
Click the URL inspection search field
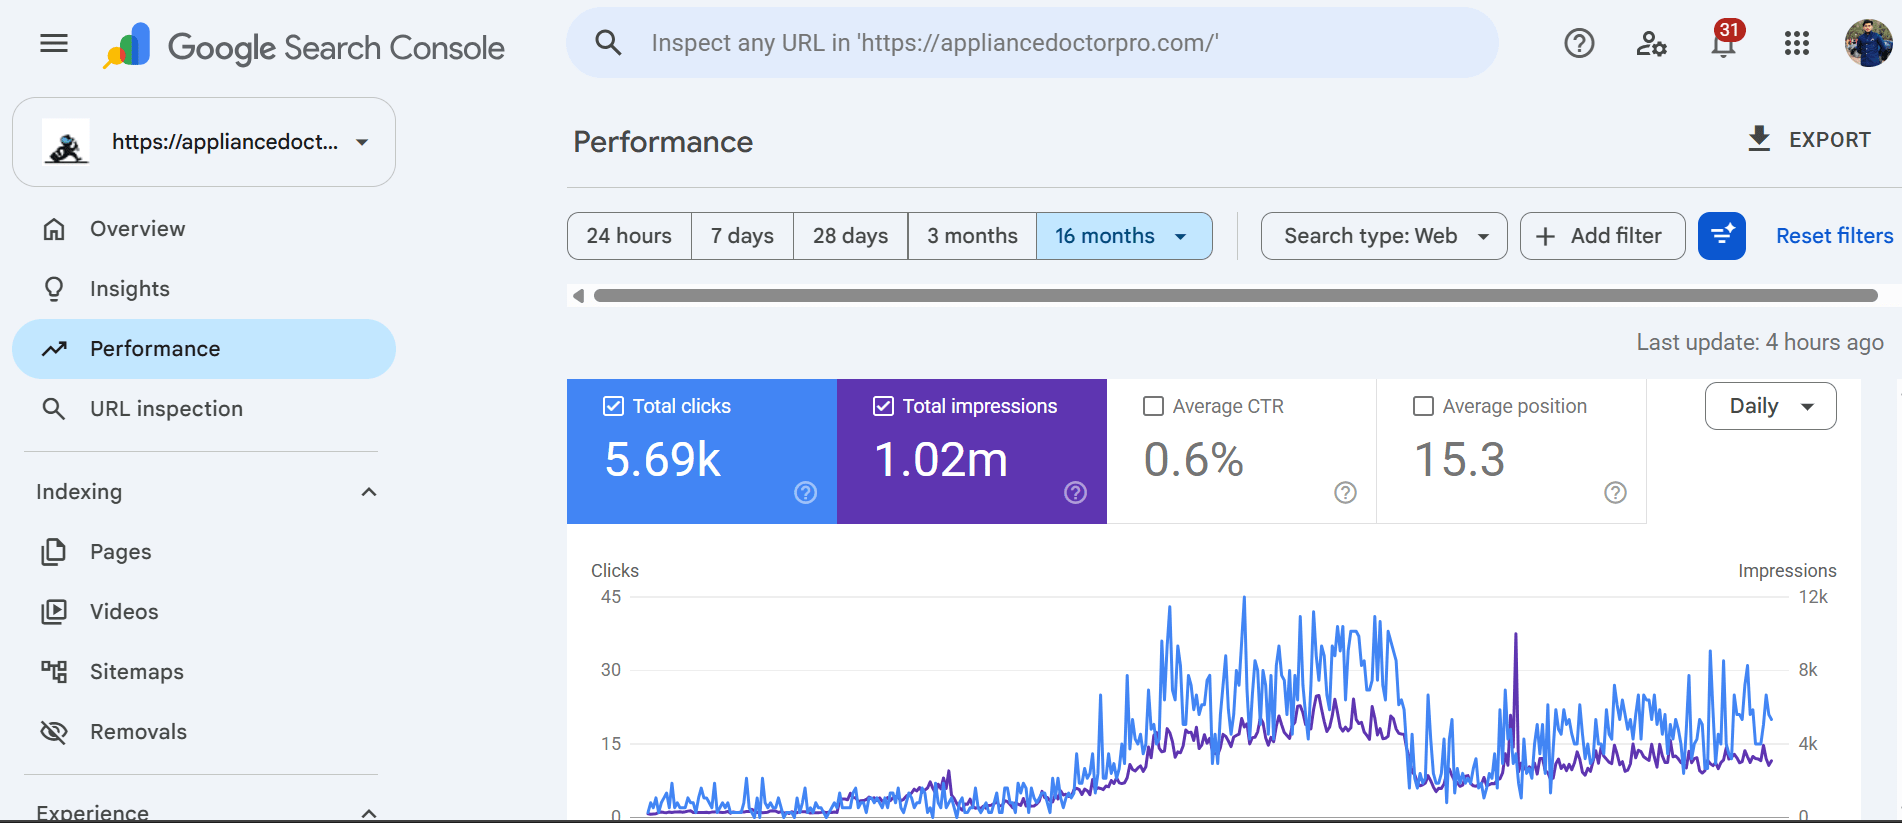[1032, 43]
